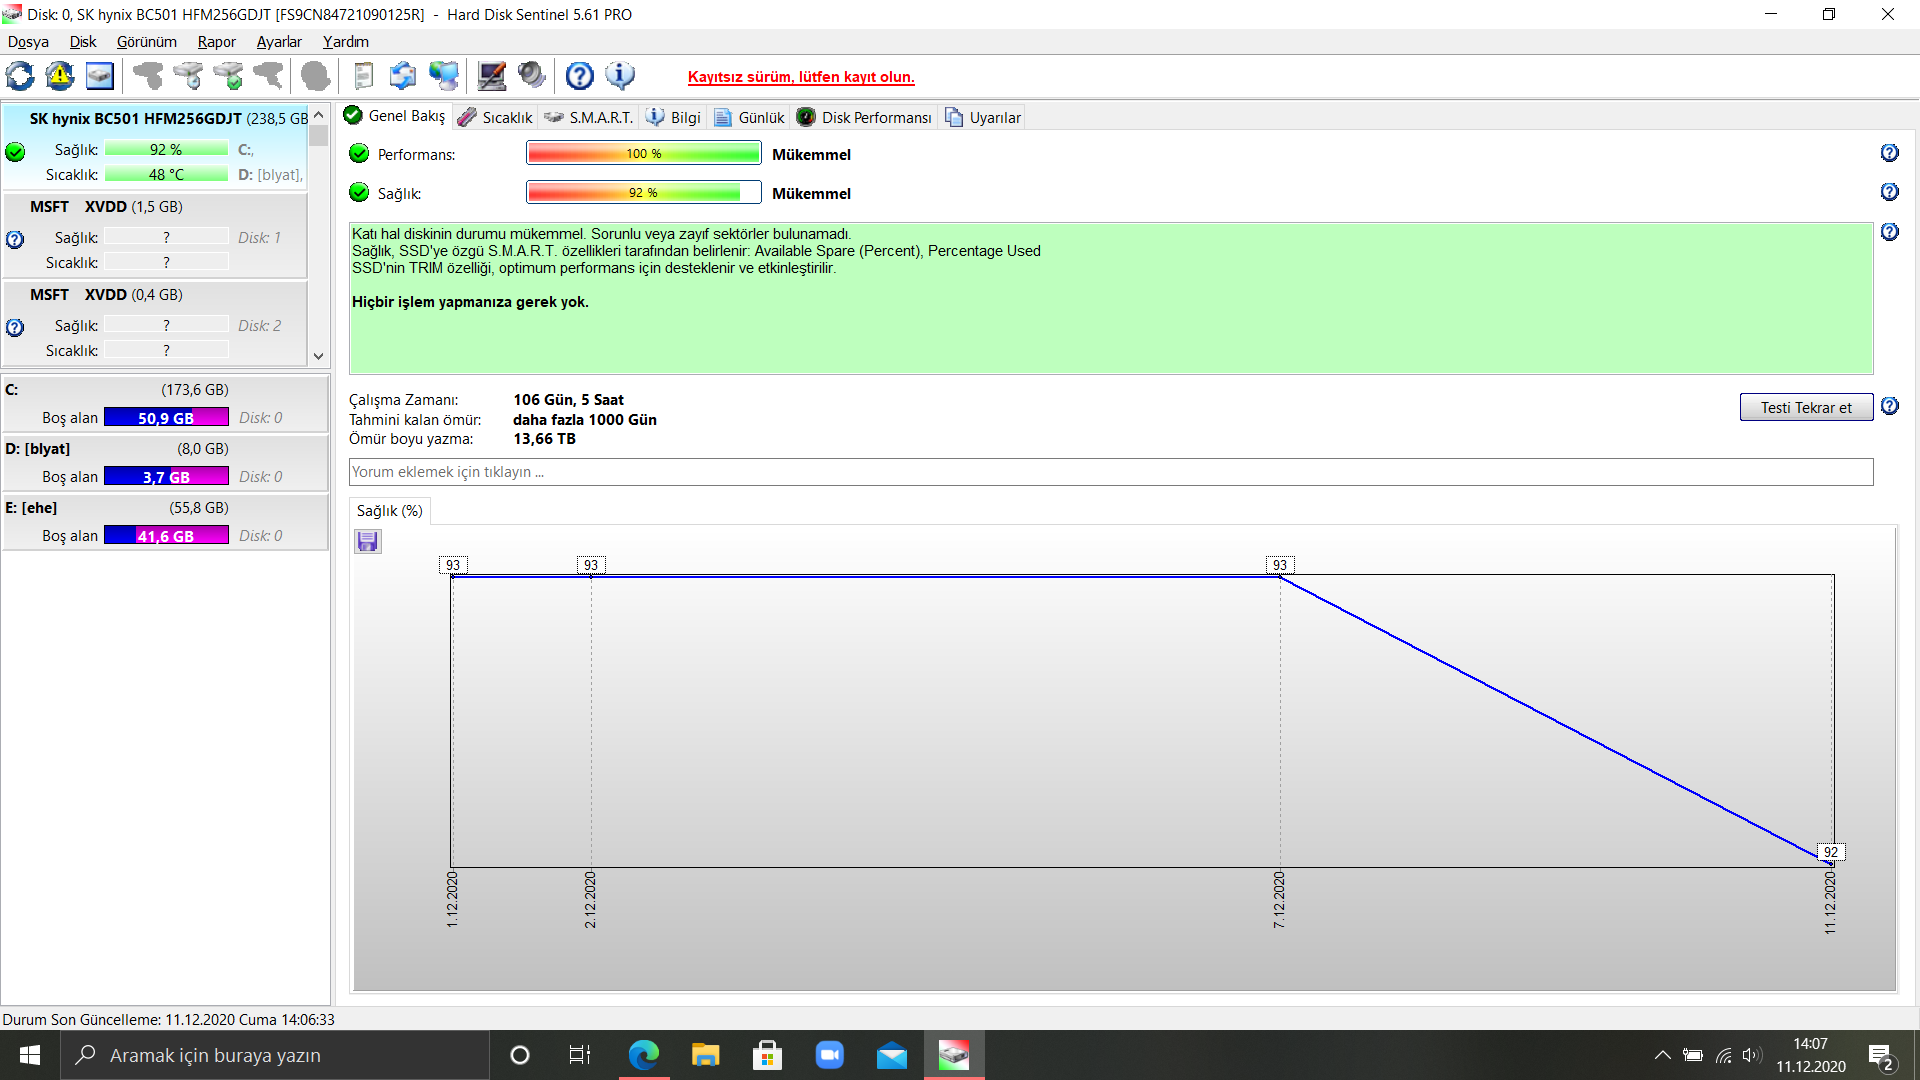
Task: Click the fourth grayed hammer tool icon
Action: (268, 76)
